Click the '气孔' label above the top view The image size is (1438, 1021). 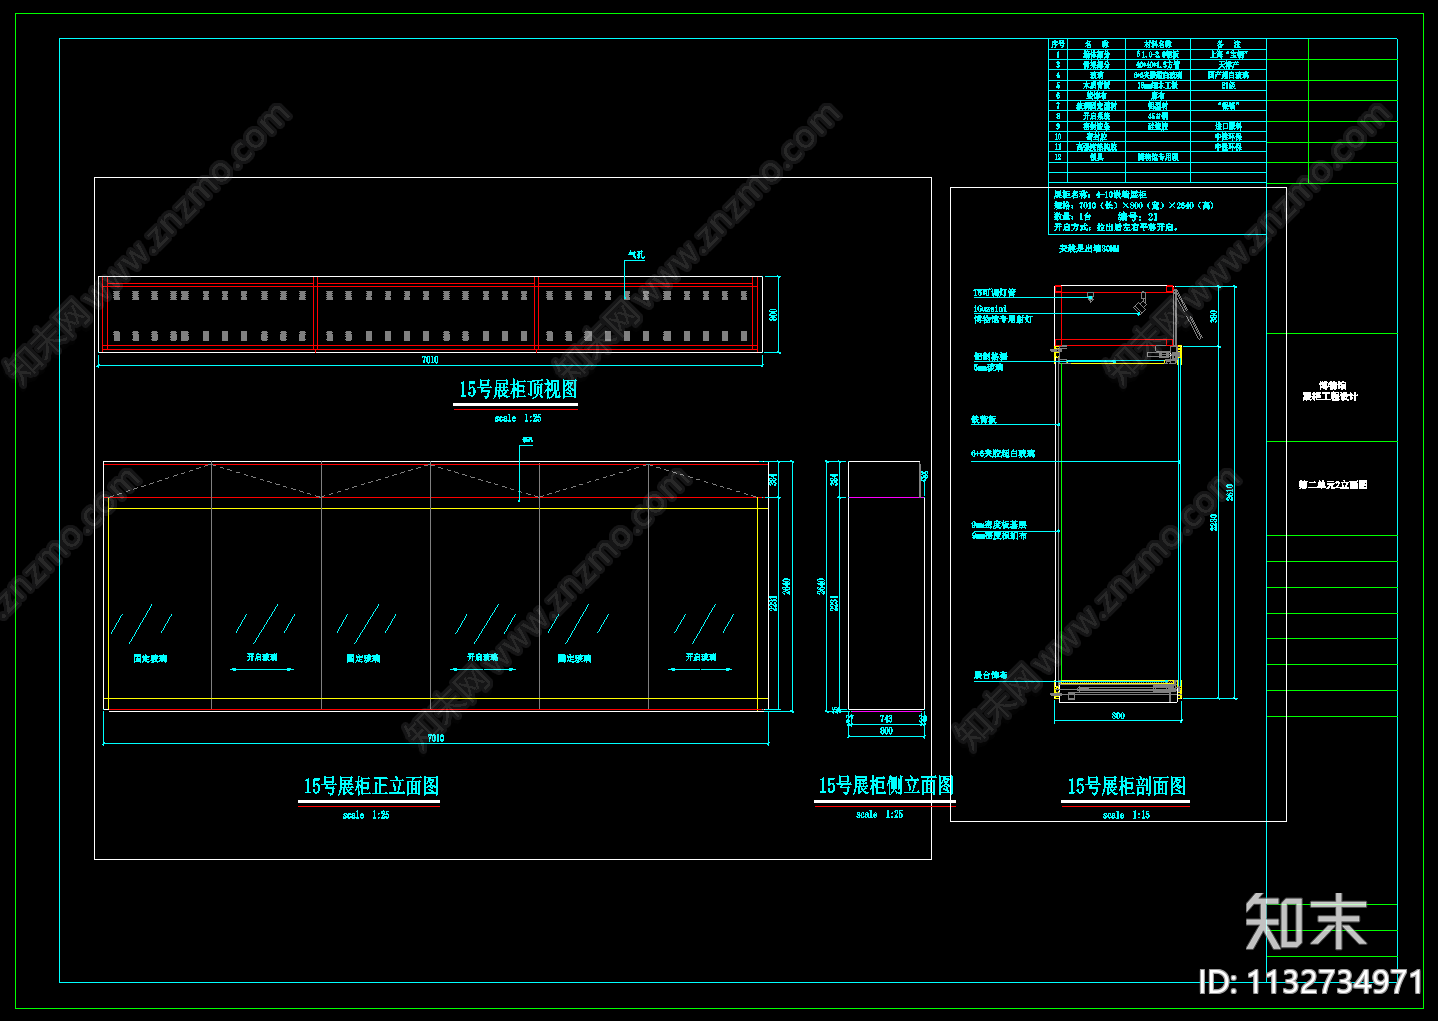tap(636, 255)
